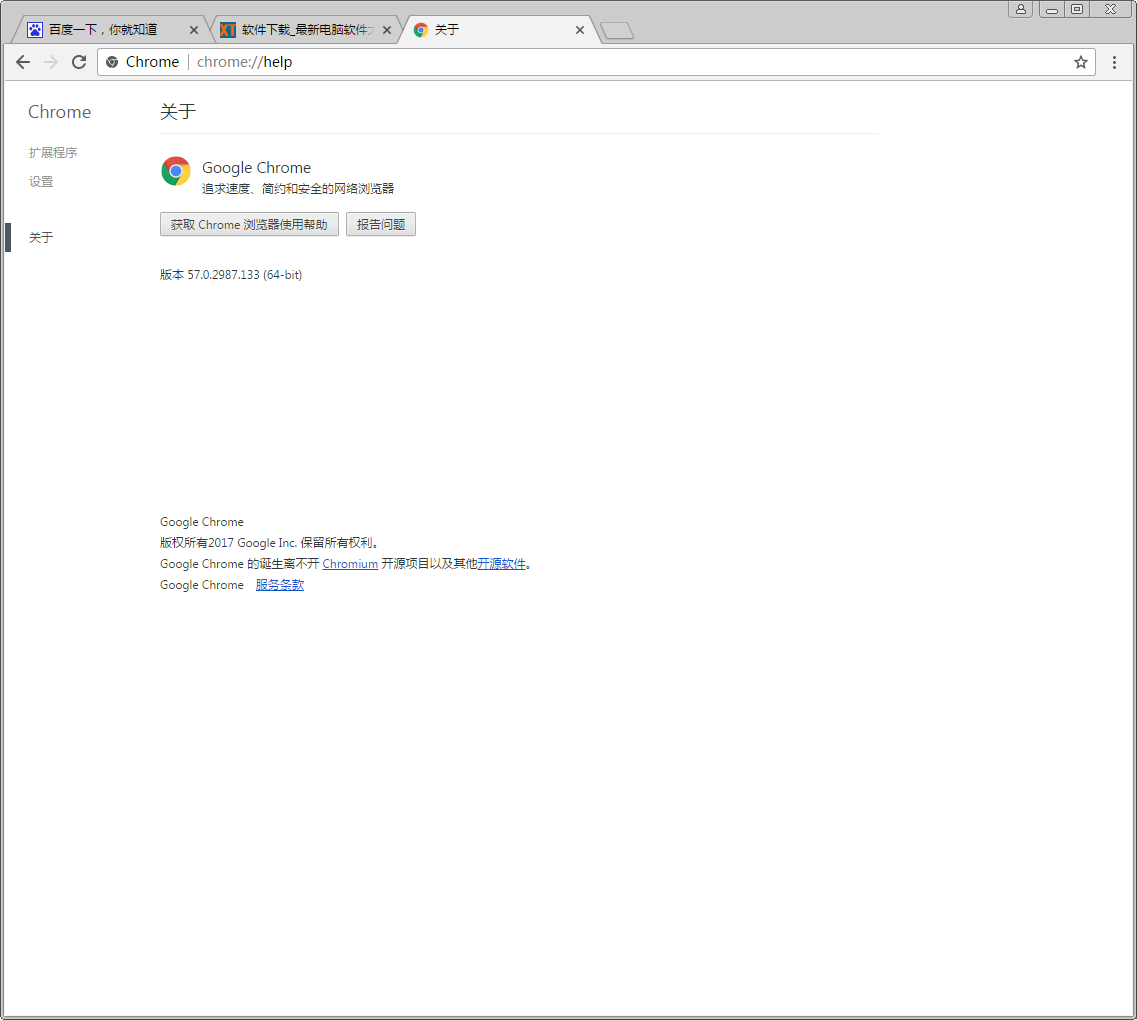Click the 报告问题 button
The height and width of the screenshot is (1020, 1137).
click(x=381, y=225)
